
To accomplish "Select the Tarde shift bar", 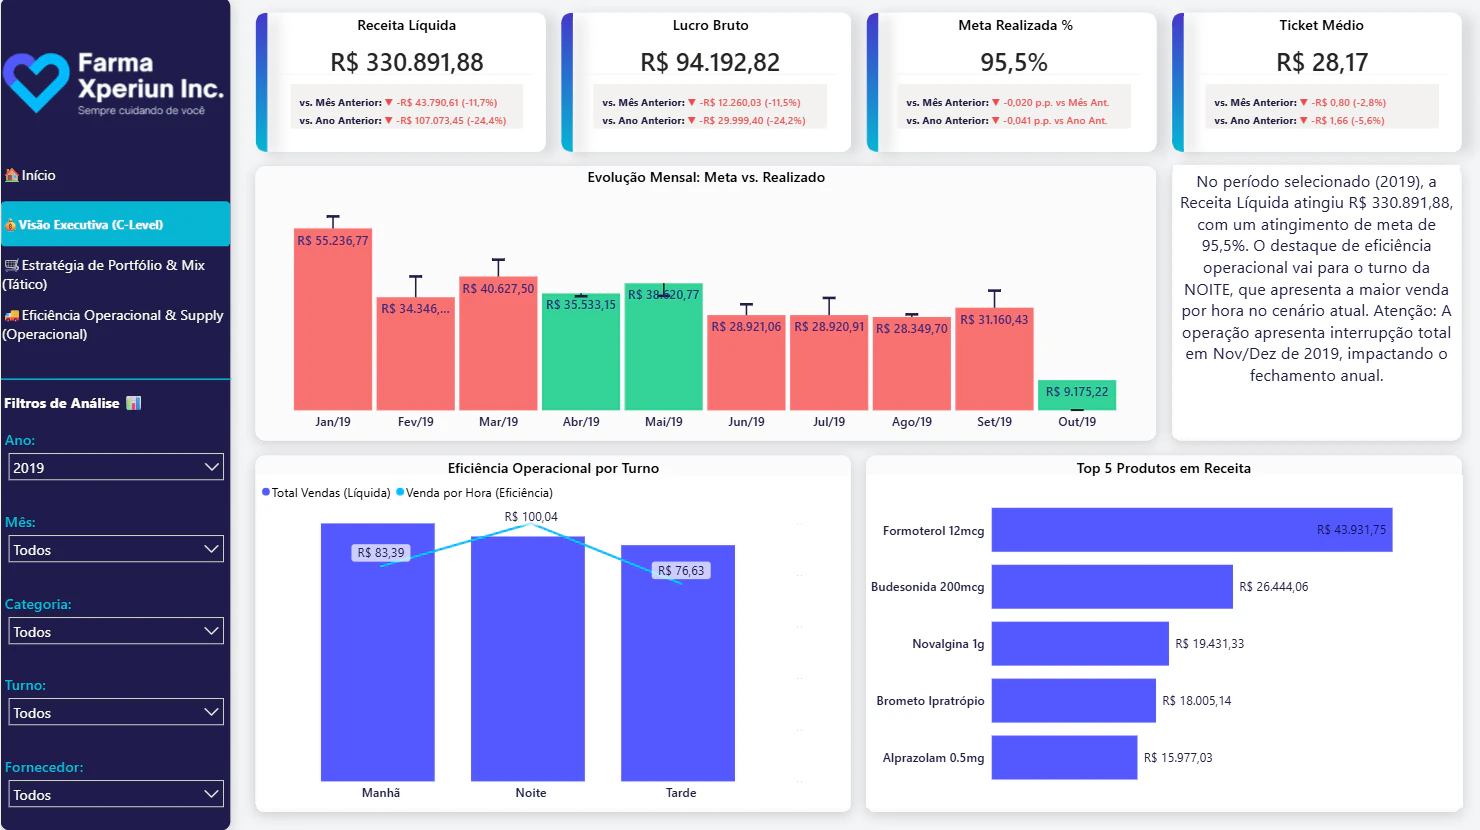I will [678, 663].
